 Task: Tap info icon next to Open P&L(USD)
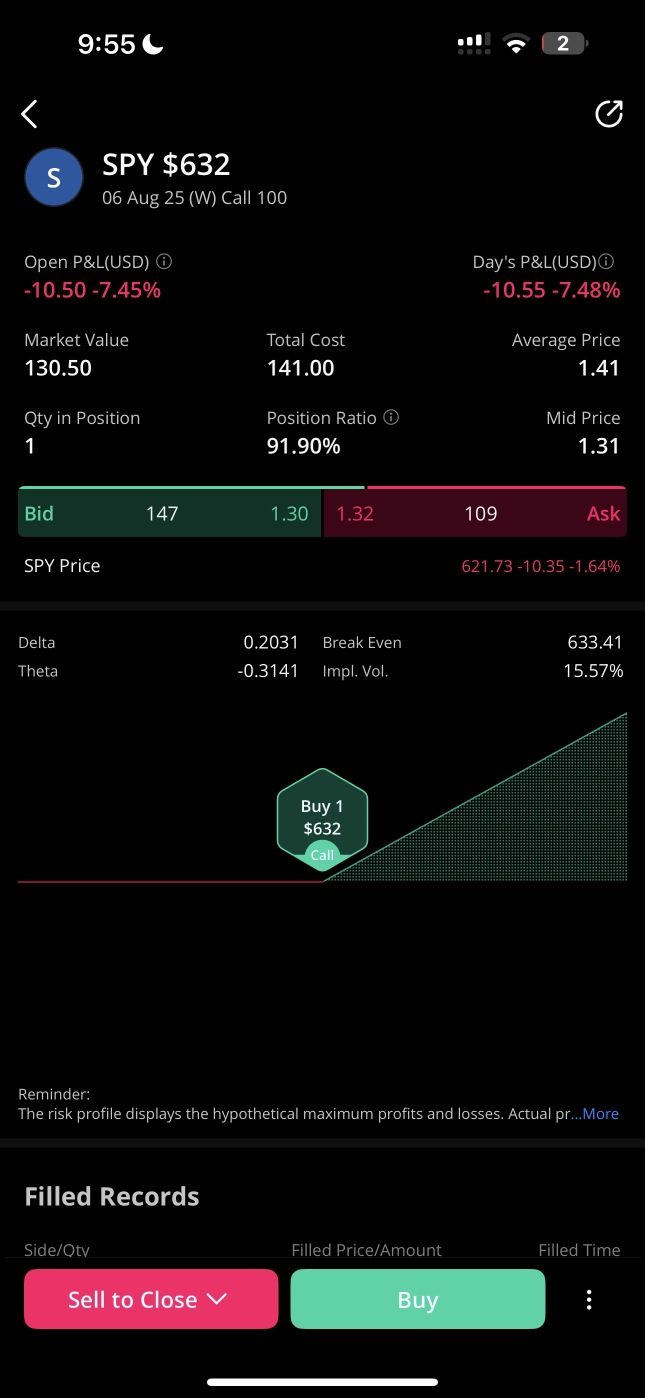point(165,262)
